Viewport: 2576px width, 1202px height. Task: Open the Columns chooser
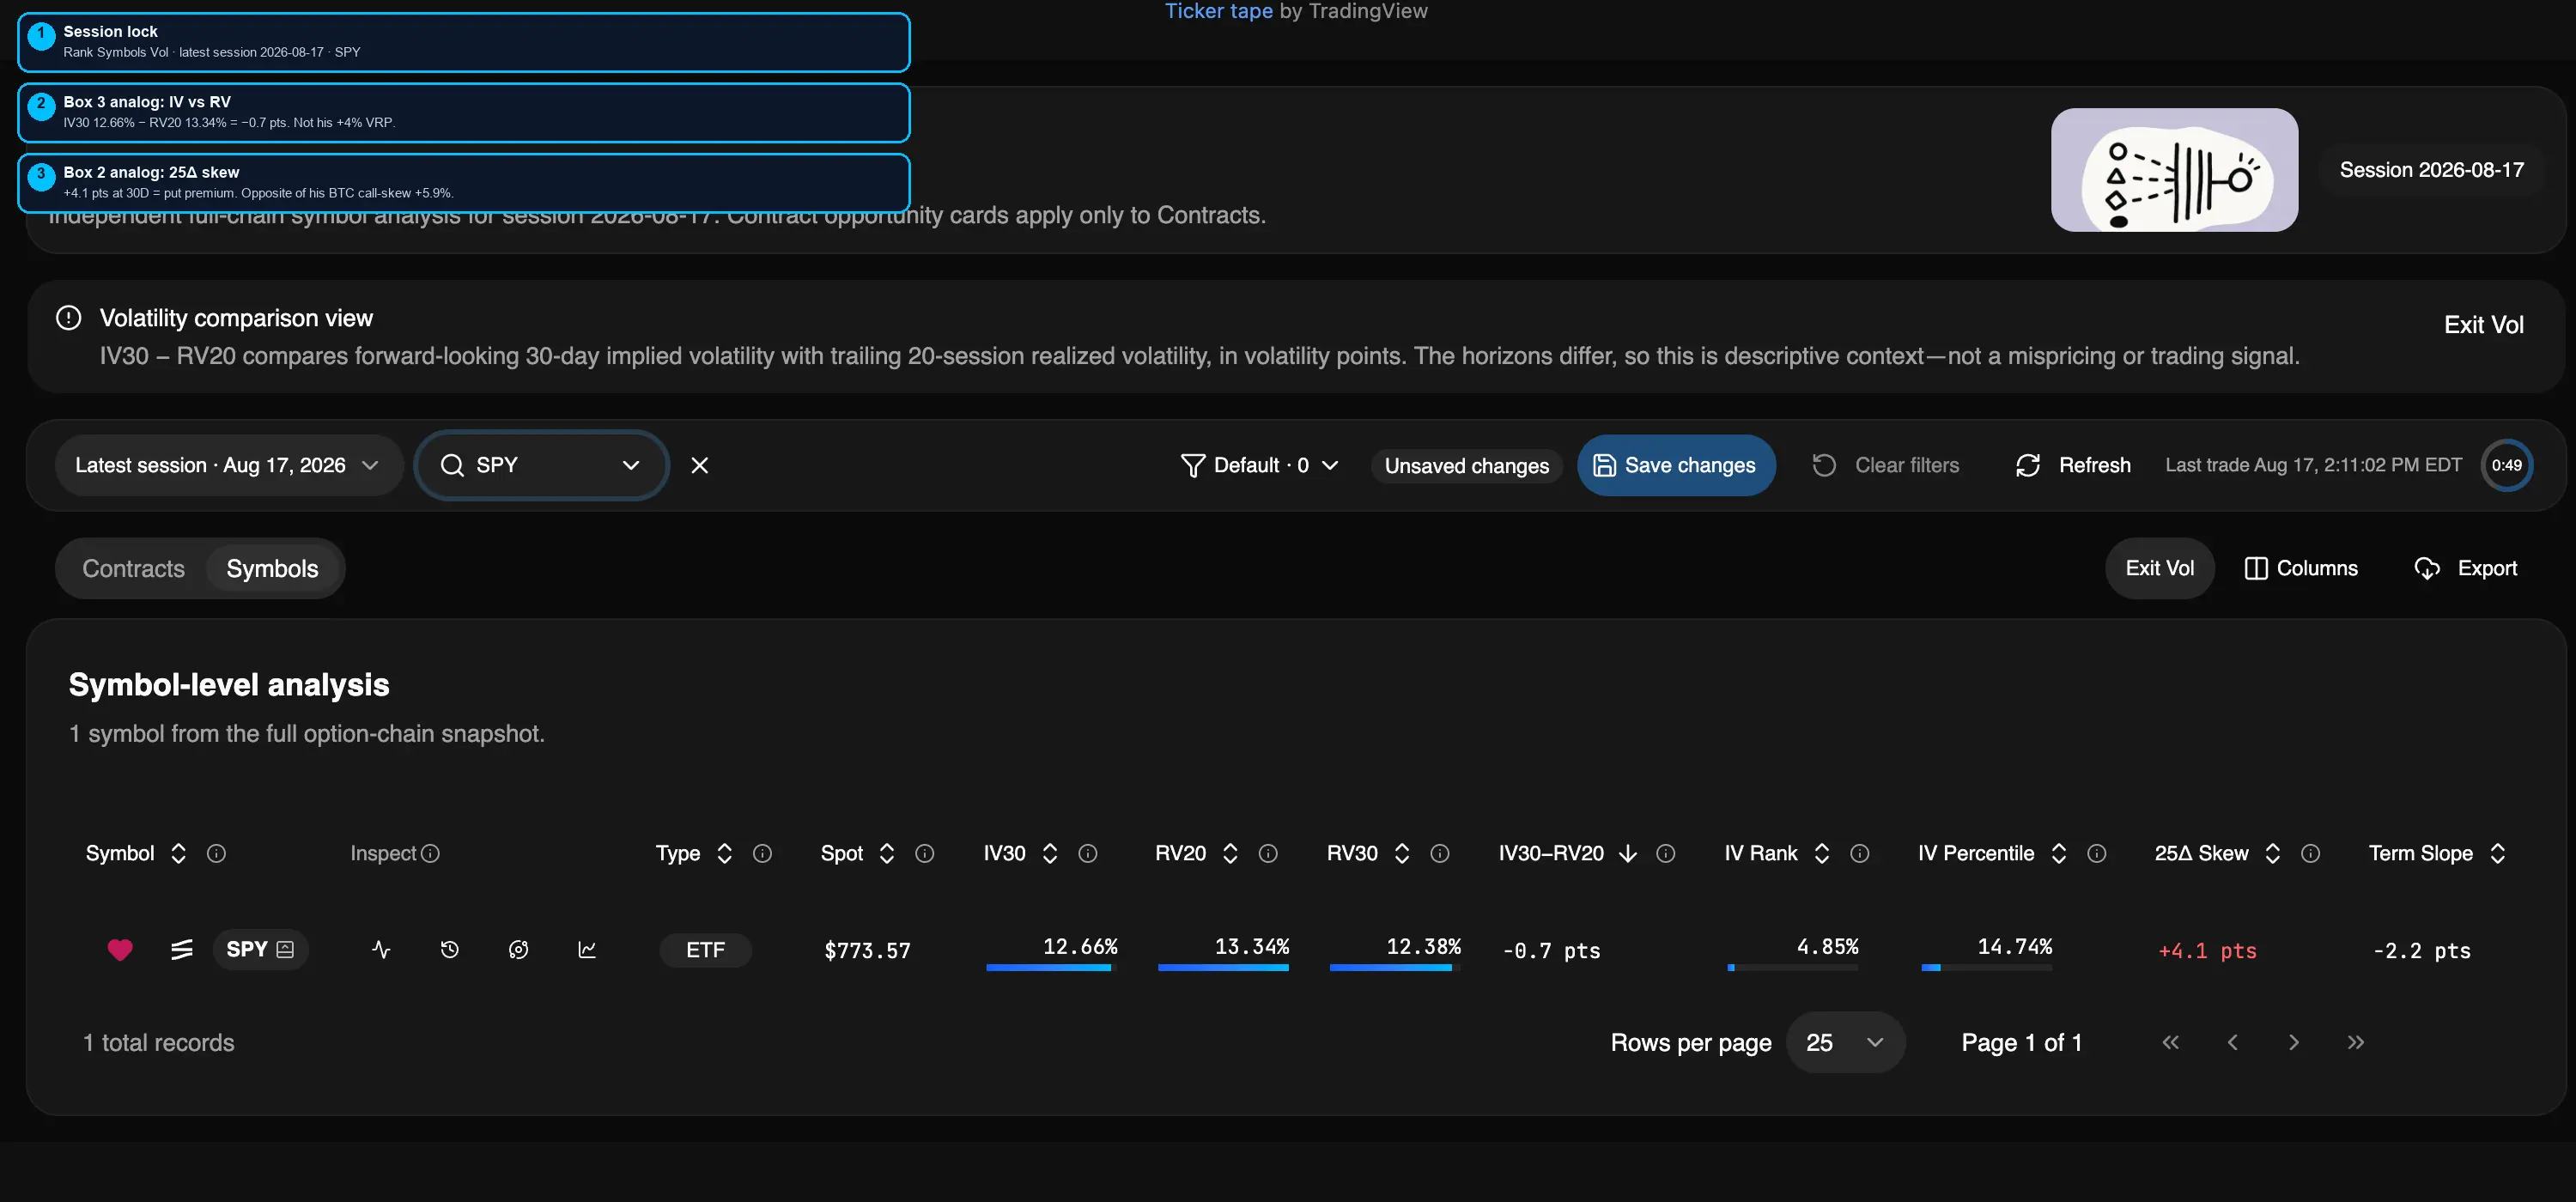click(2301, 568)
